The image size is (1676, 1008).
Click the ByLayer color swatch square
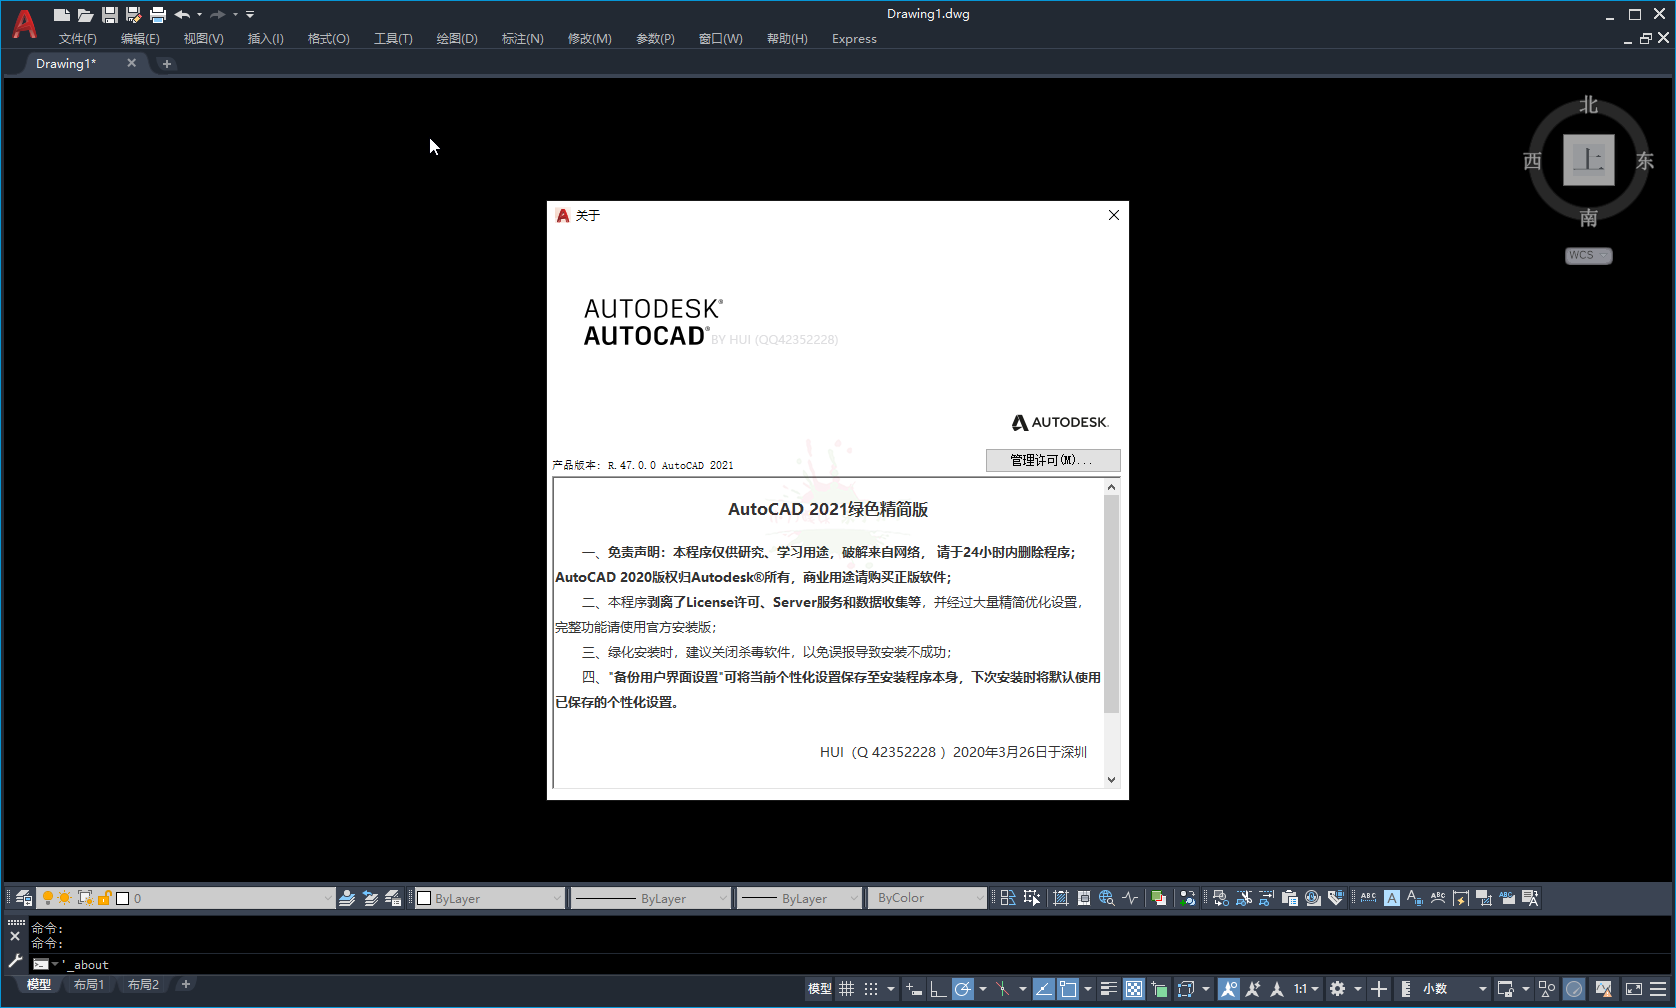[424, 897]
